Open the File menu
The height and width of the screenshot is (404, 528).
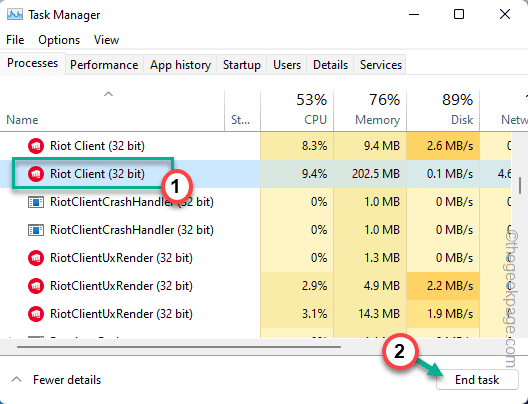click(x=15, y=40)
